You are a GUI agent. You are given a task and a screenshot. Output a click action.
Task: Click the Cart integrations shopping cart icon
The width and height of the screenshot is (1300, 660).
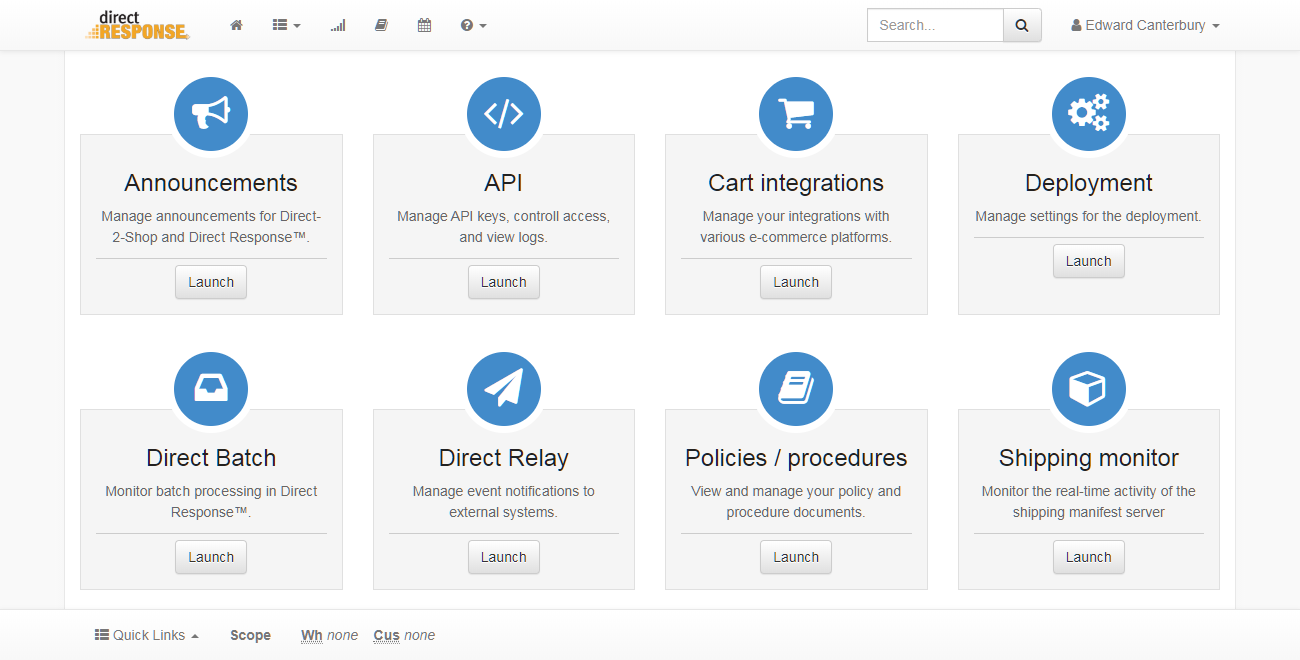(796, 114)
